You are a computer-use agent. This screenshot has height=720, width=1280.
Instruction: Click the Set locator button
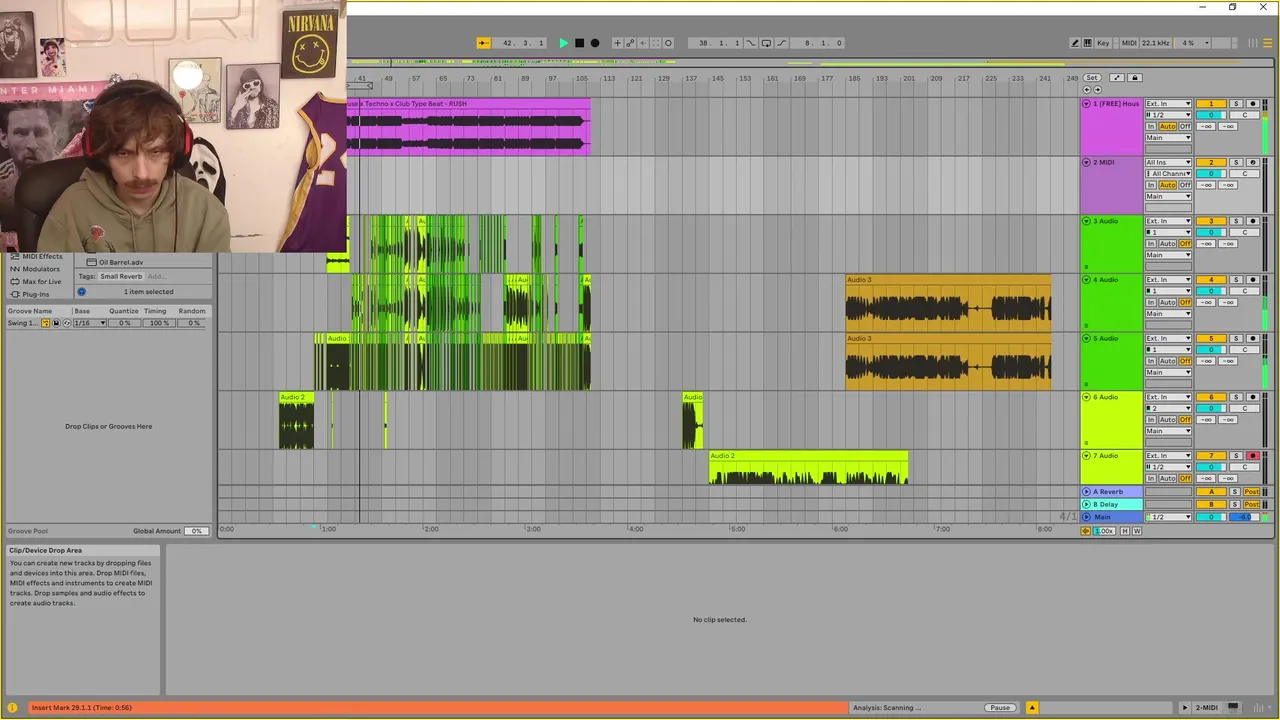coord(1091,78)
